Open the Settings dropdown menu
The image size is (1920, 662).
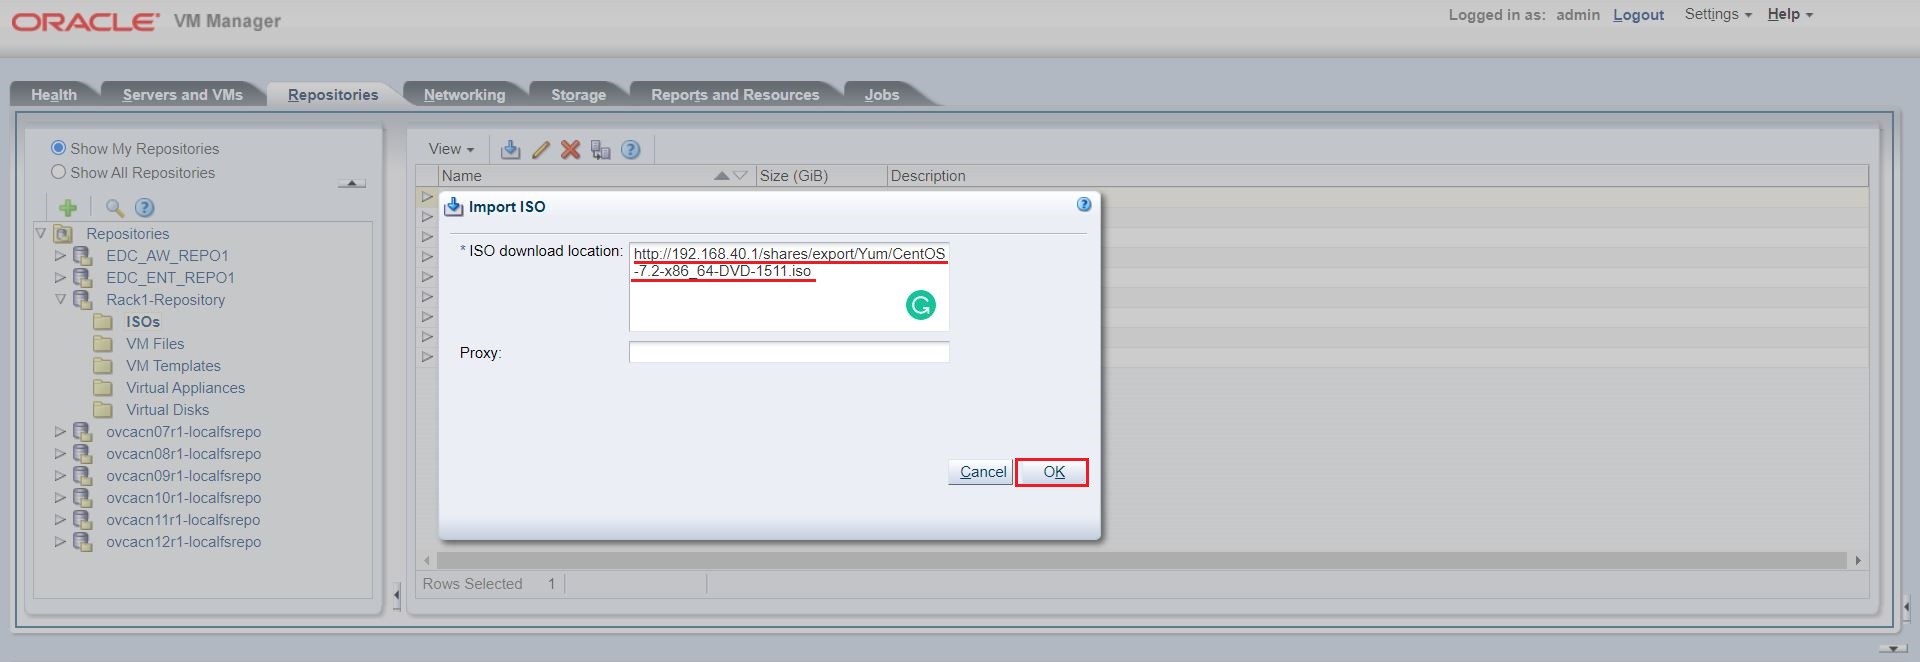[1718, 14]
